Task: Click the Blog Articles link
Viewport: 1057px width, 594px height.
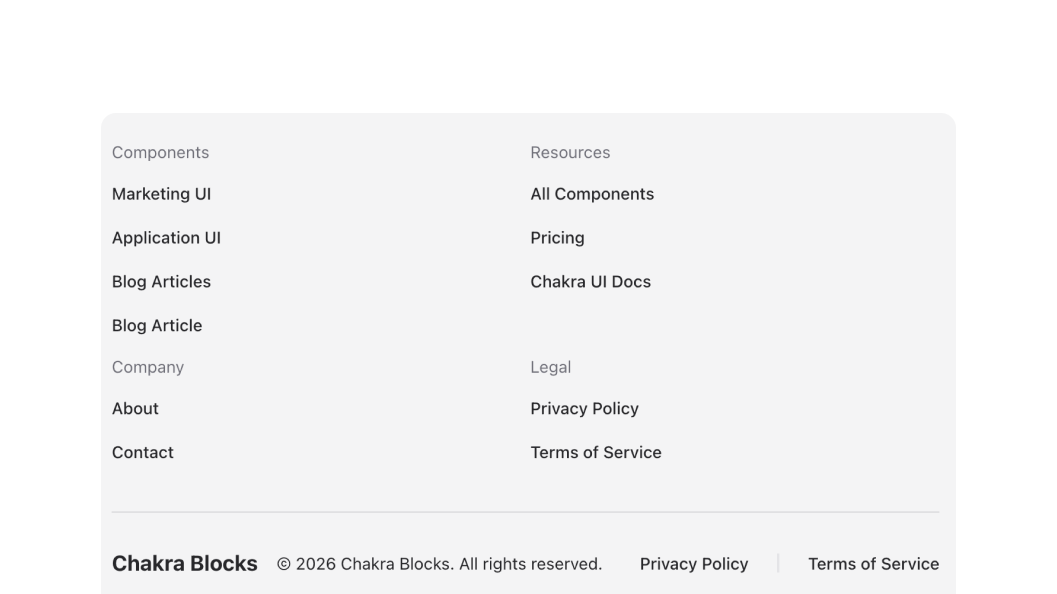Action: [161, 282]
